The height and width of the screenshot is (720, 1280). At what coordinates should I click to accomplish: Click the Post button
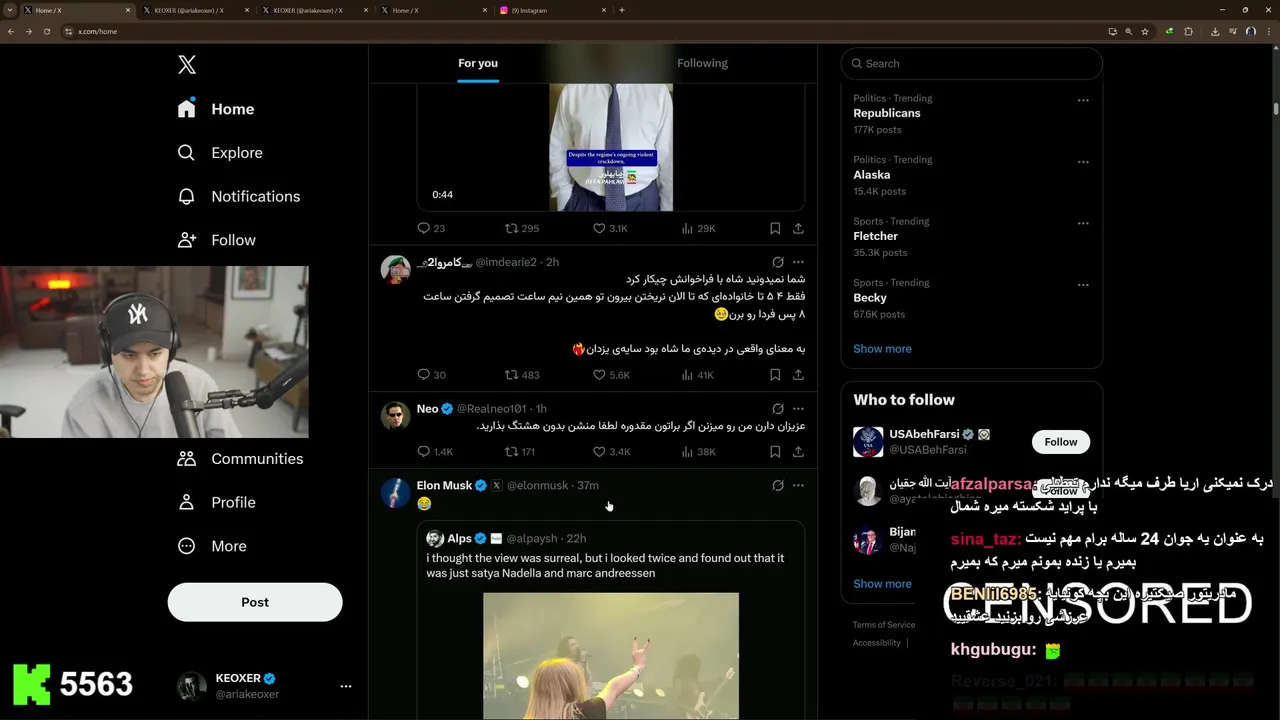click(x=255, y=602)
